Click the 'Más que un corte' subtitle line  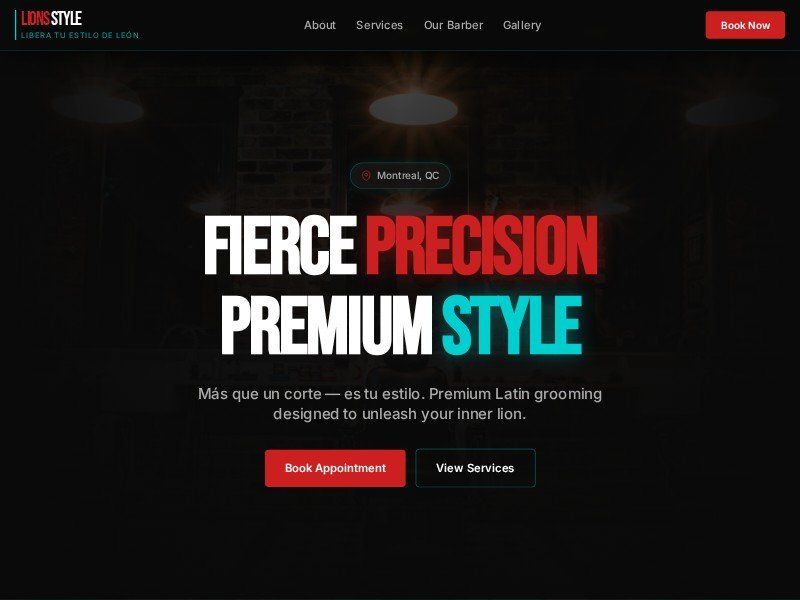(x=400, y=394)
